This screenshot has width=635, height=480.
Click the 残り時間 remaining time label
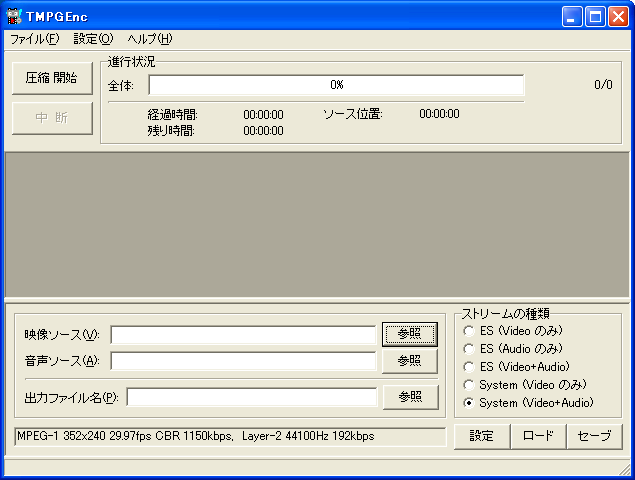coord(171,131)
